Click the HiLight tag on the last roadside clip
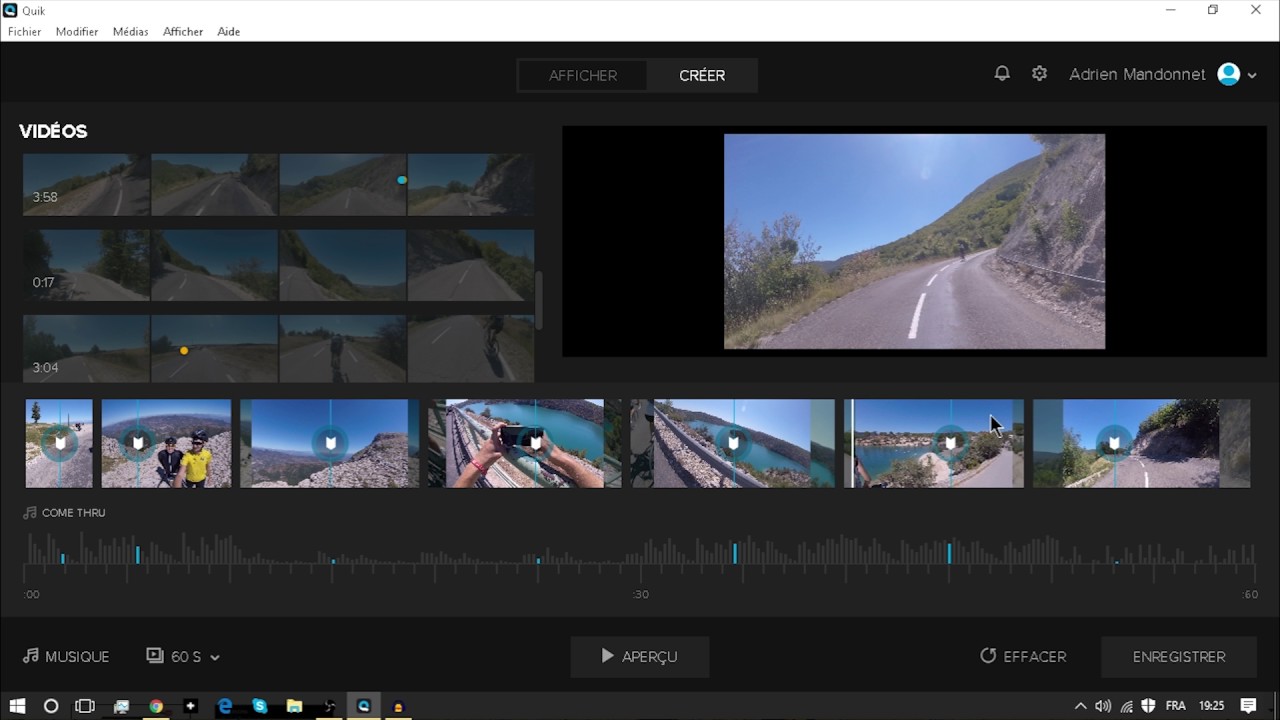This screenshot has height=720, width=1280. pyautogui.click(x=1114, y=443)
